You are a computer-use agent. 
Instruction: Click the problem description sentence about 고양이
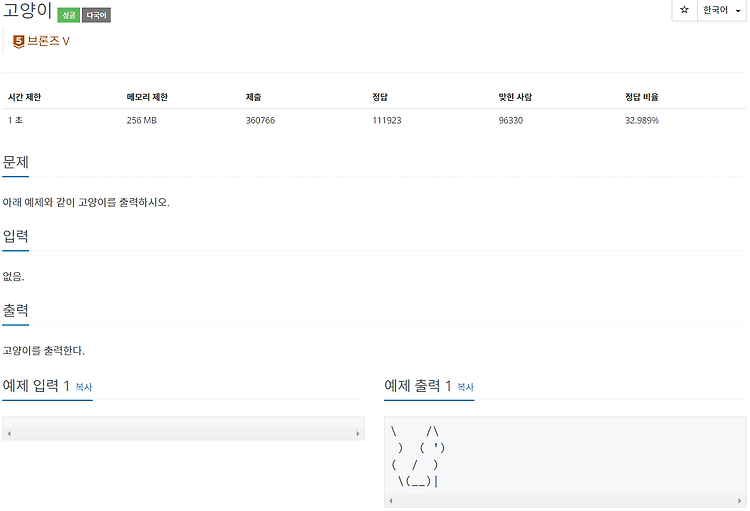point(86,202)
